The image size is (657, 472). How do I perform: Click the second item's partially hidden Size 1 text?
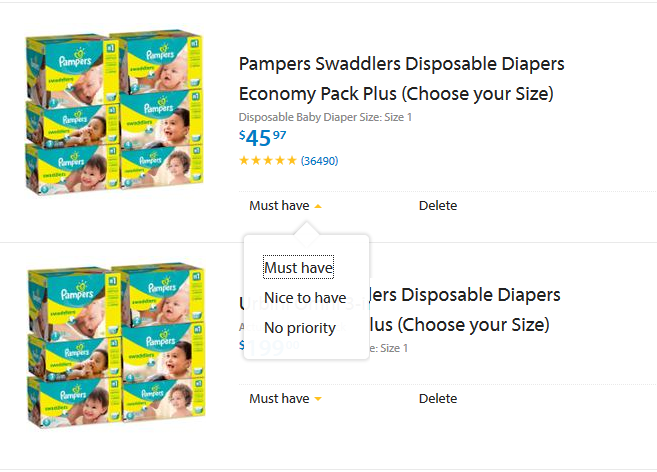pyautogui.click(x=392, y=348)
